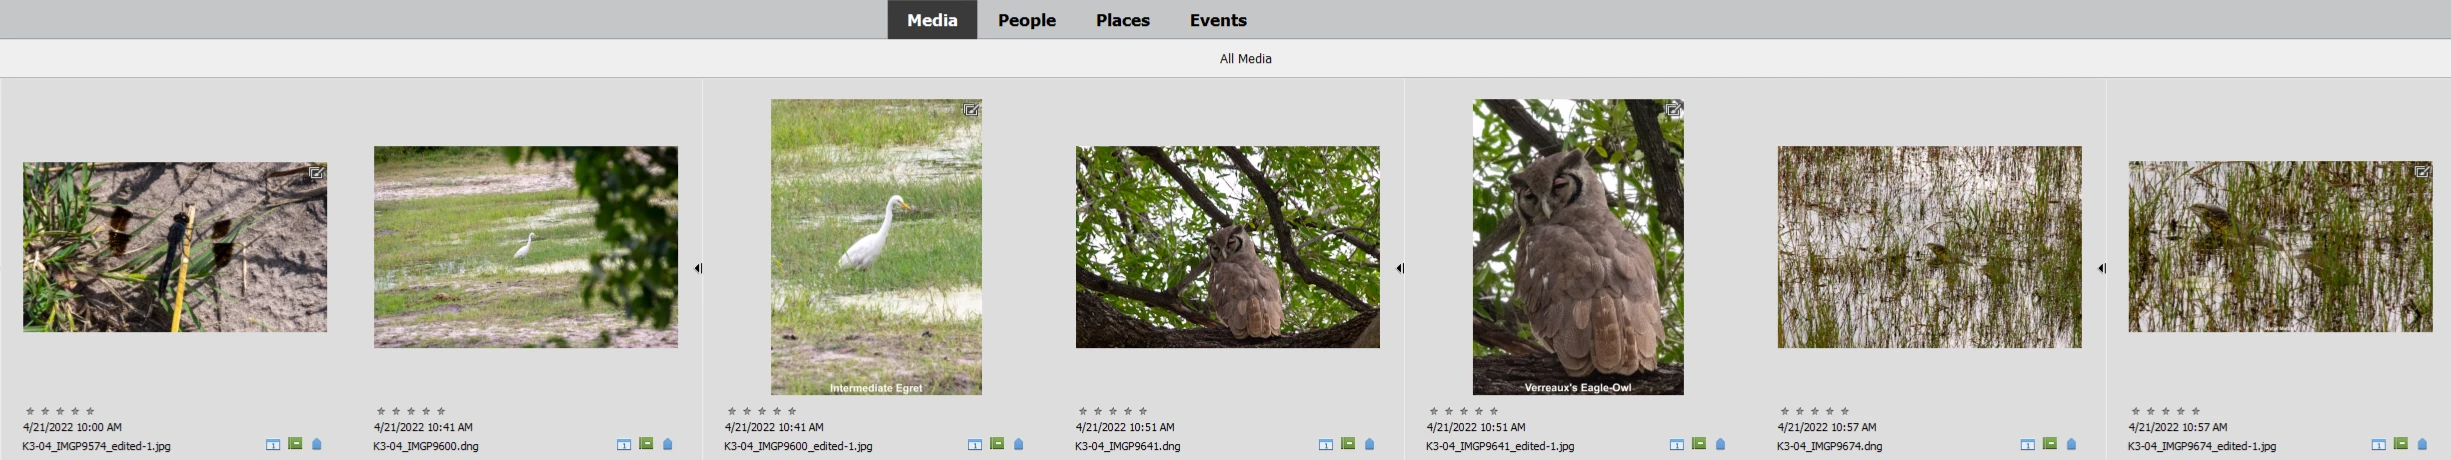This screenshot has width=2451, height=460.
Task: Click the edited badge on the Intermediate Egret photo
Action: (x=971, y=110)
